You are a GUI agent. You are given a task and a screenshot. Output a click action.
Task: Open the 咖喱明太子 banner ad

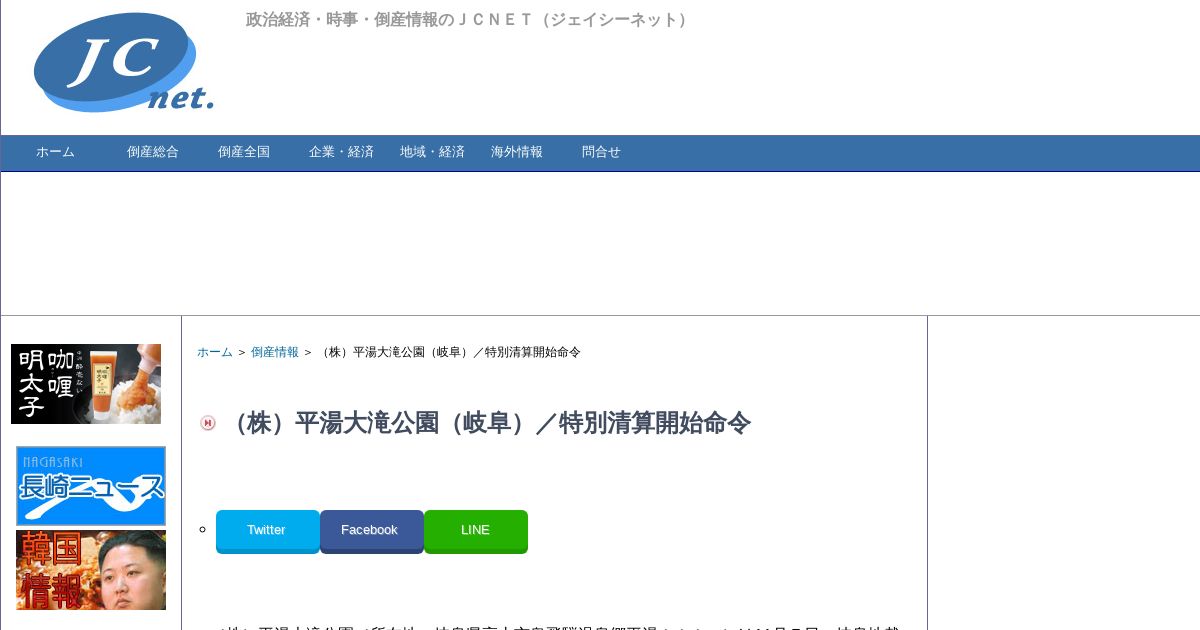pos(86,384)
